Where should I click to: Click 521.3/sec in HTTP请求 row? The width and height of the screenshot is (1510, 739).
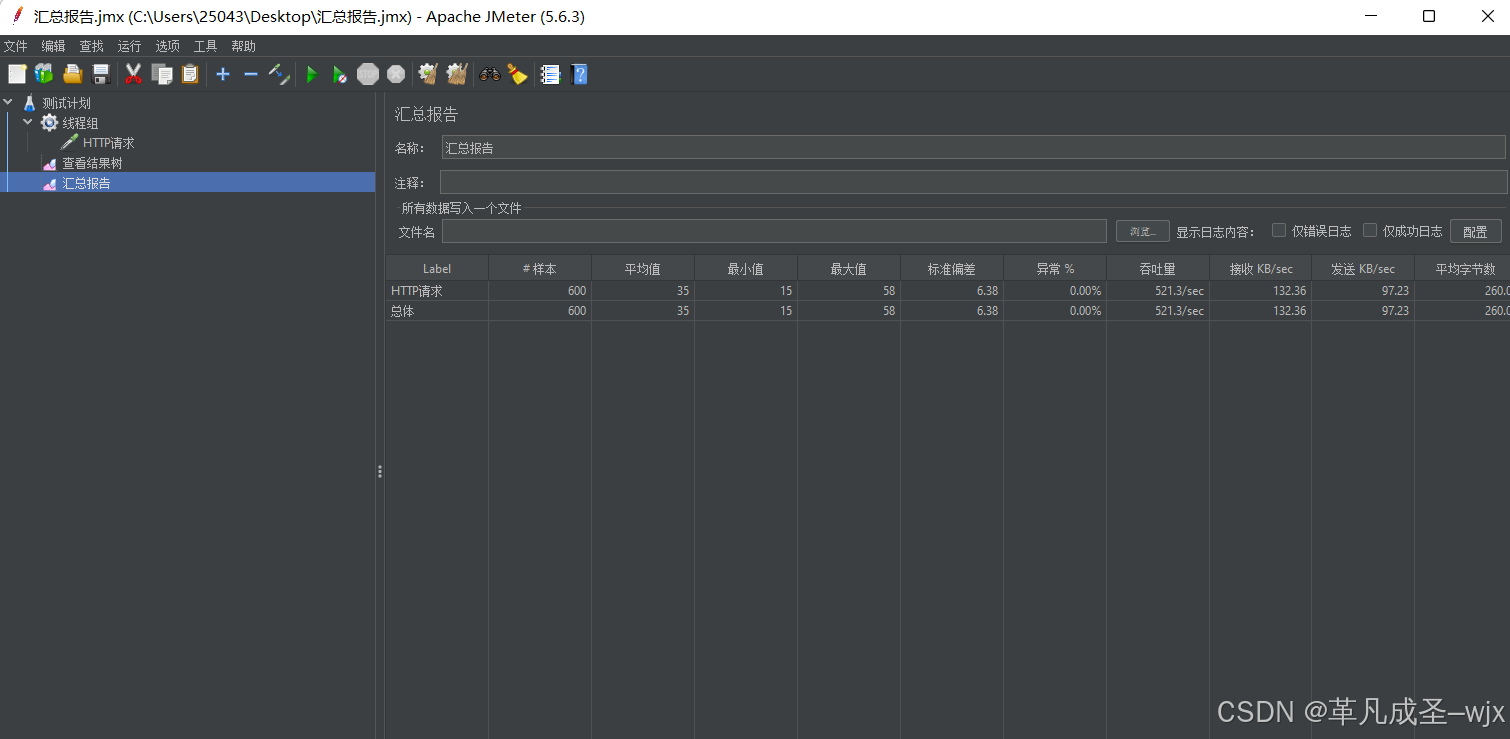(x=1179, y=291)
